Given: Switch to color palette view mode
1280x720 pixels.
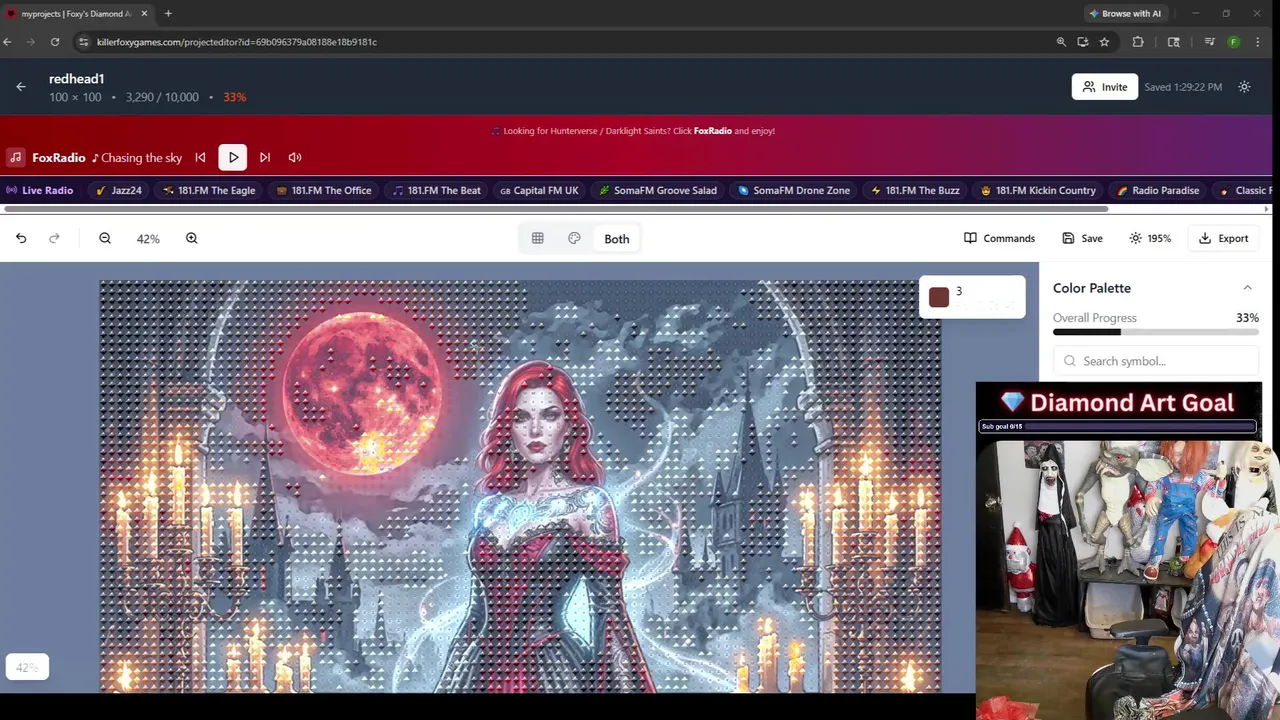Looking at the screenshot, I should (x=574, y=238).
